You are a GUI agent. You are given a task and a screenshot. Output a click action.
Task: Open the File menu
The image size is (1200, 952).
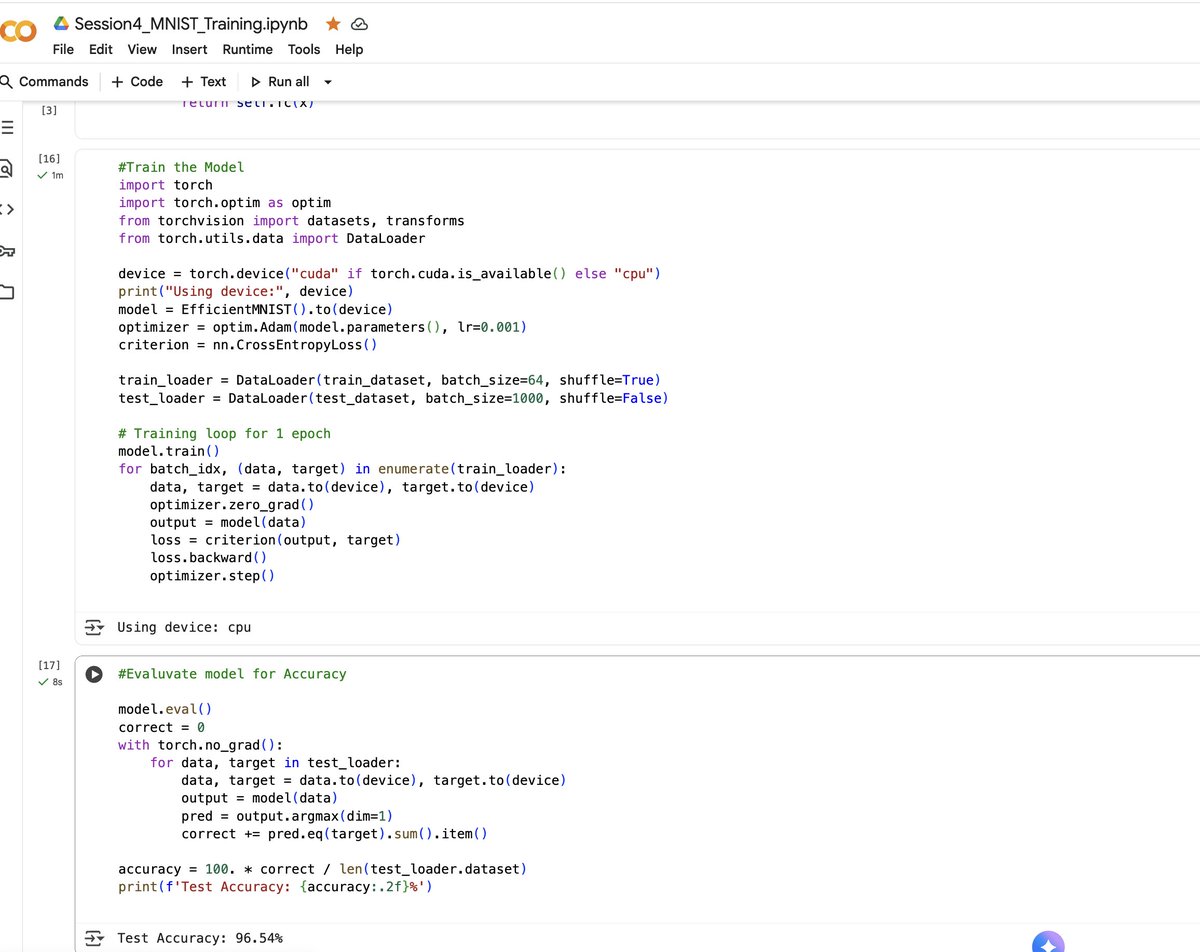63,49
